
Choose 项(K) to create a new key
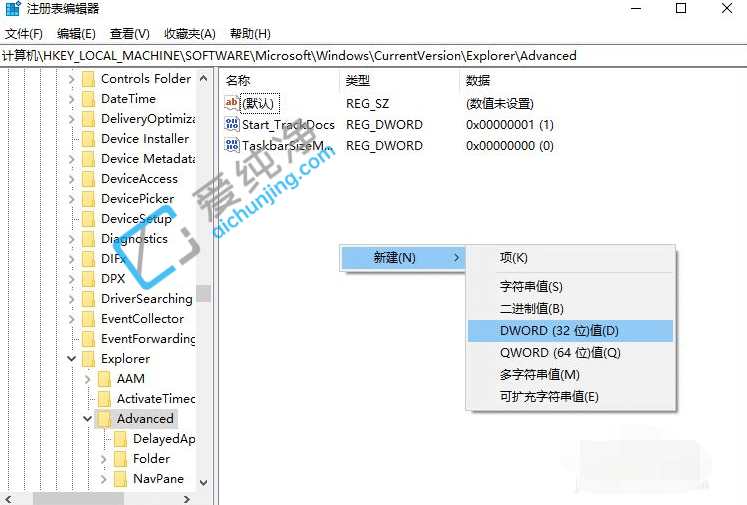[x=570, y=258]
